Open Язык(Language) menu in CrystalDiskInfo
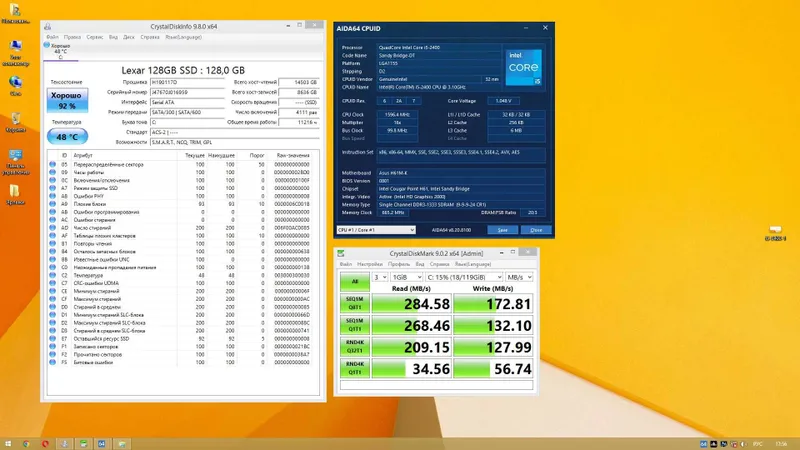800x450 pixels. pos(184,37)
